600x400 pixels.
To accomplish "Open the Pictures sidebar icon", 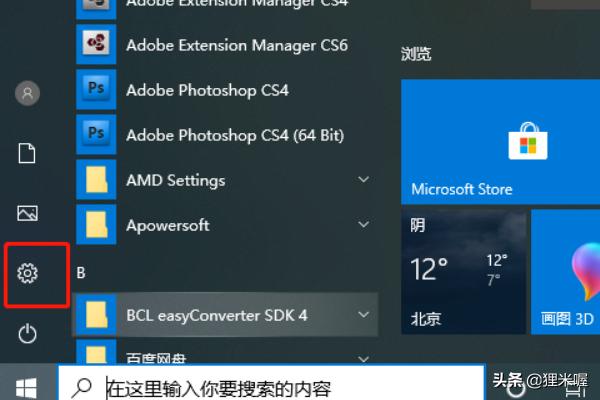I will pos(28,212).
